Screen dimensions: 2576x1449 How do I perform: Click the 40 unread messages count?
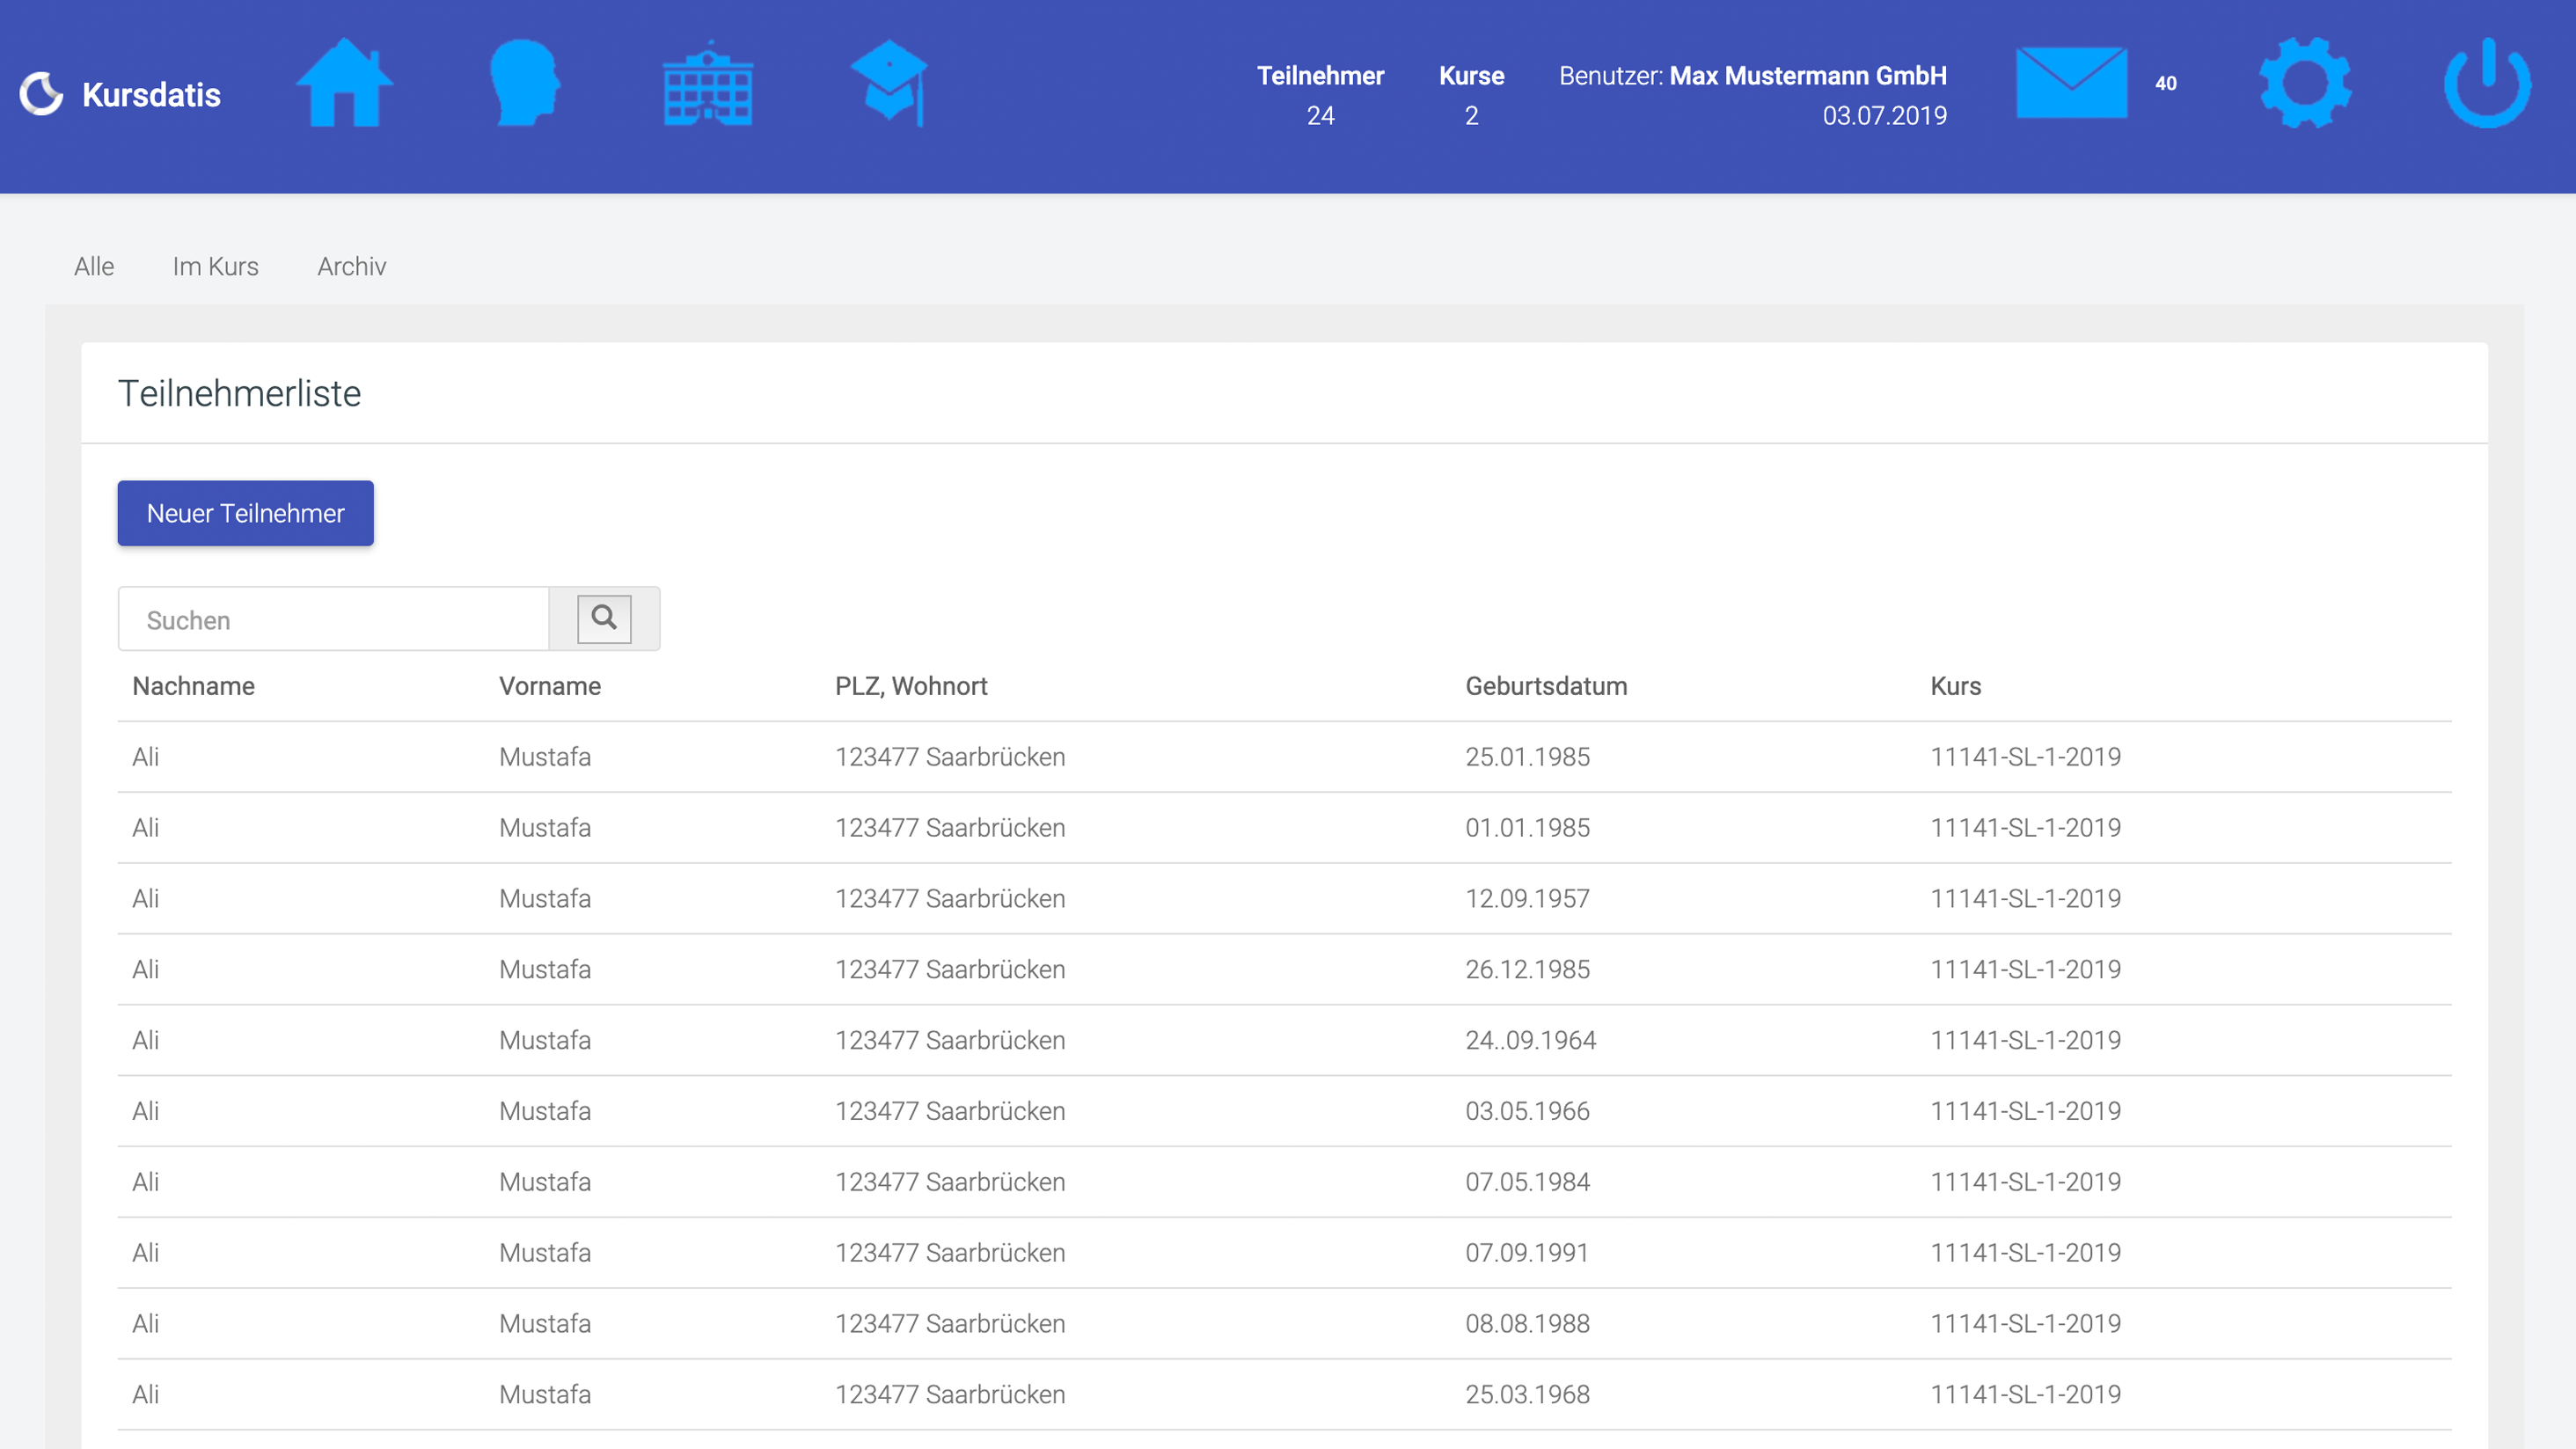(x=2165, y=83)
